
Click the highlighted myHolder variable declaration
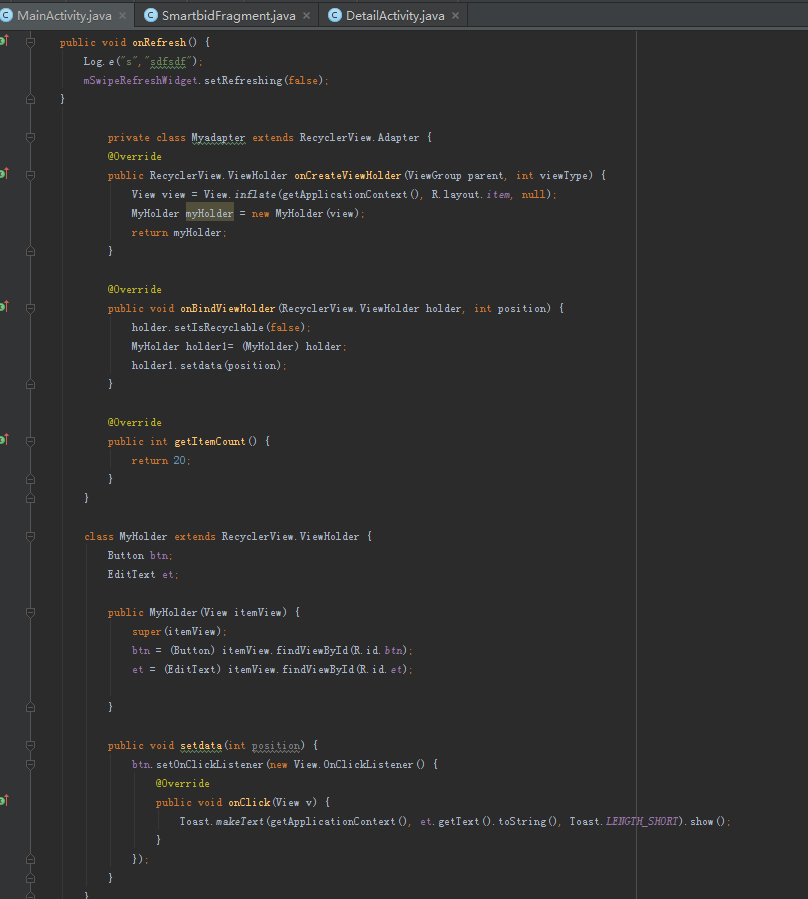click(209, 213)
